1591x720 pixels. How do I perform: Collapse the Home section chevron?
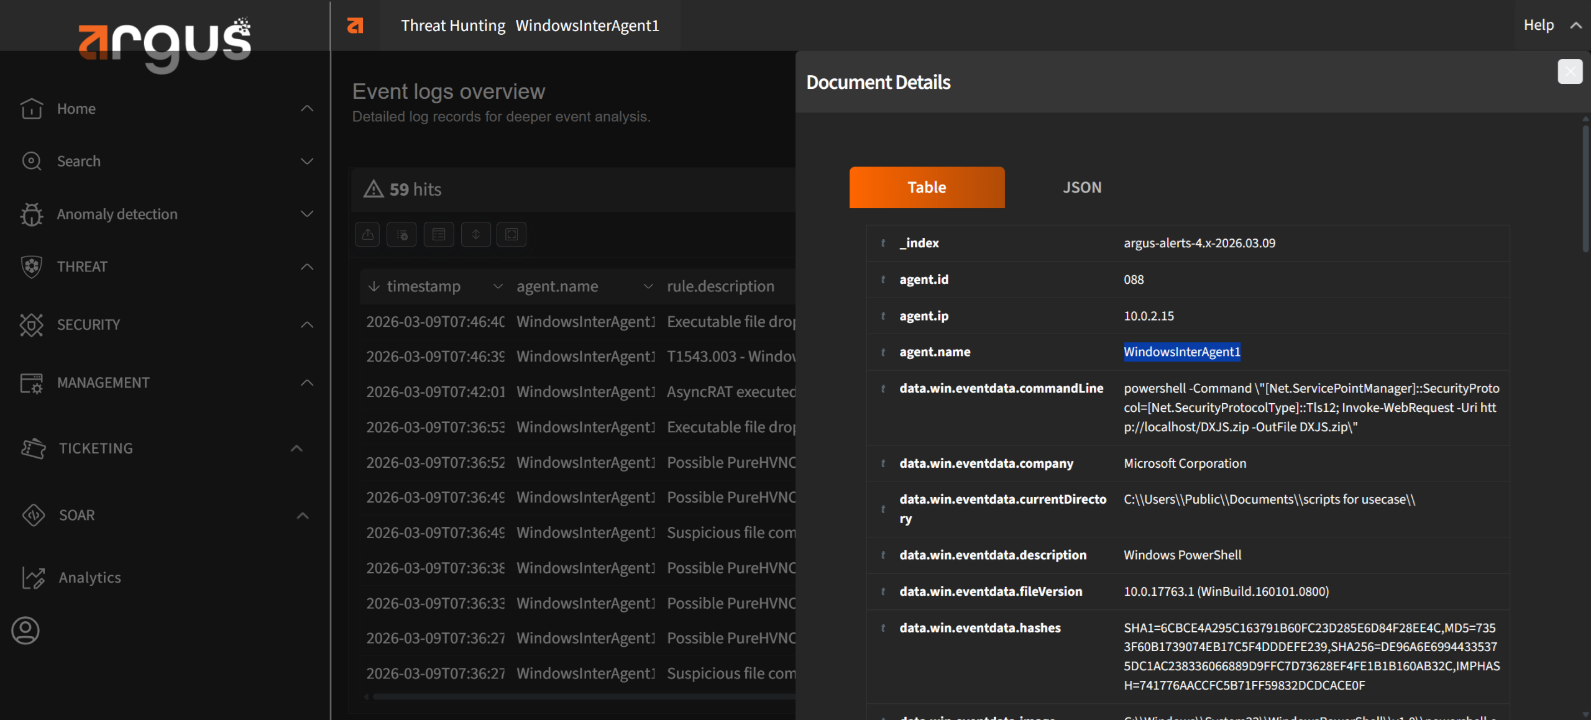307,108
